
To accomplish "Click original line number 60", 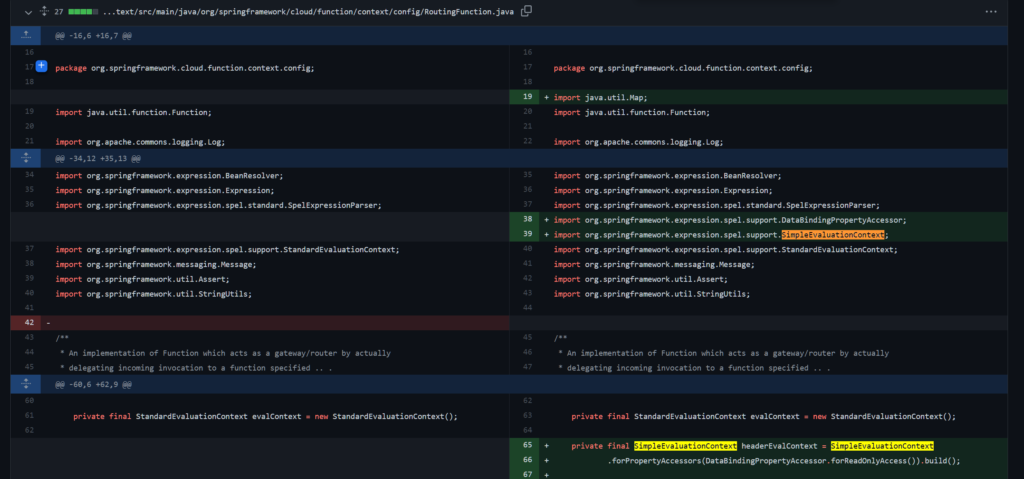I will point(29,401).
